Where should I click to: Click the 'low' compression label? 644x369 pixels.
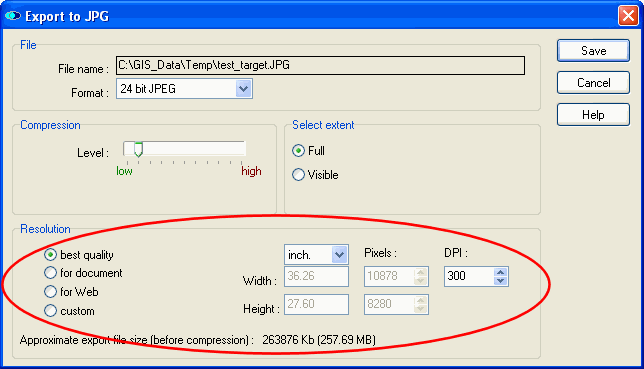pyautogui.click(x=124, y=171)
